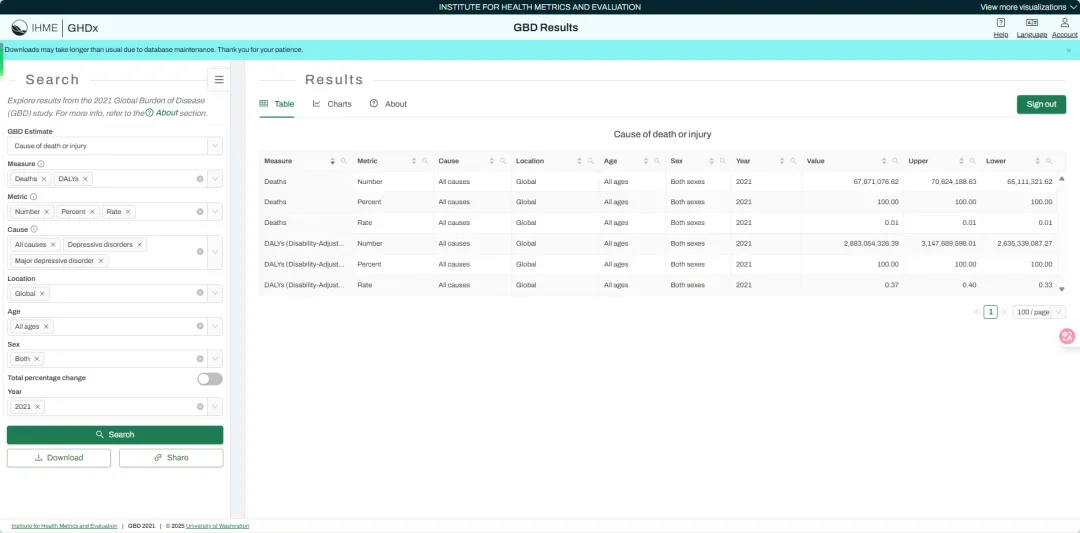Open Institute for Health Metrics footer link
The image size is (1080, 533).
pos(64,526)
